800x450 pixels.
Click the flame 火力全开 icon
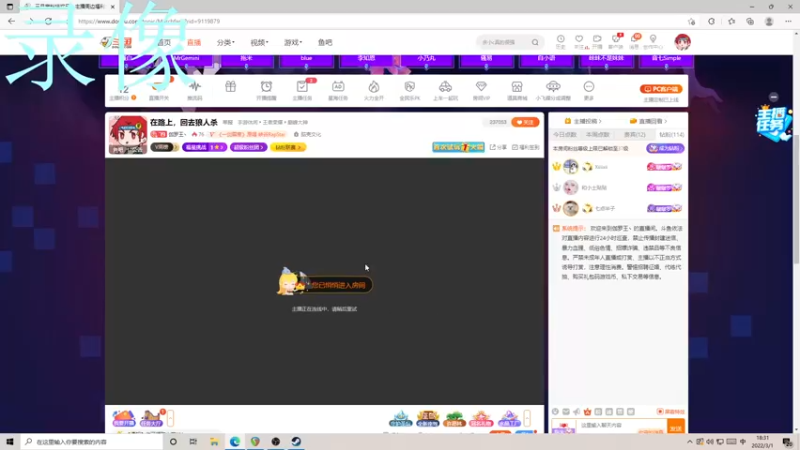click(x=374, y=87)
